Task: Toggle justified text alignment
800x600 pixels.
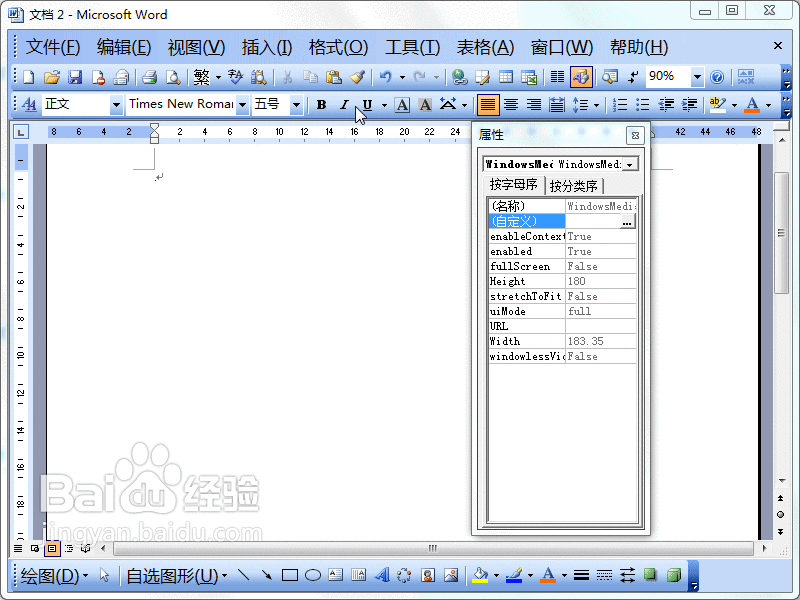Action: [x=487, y=105]
